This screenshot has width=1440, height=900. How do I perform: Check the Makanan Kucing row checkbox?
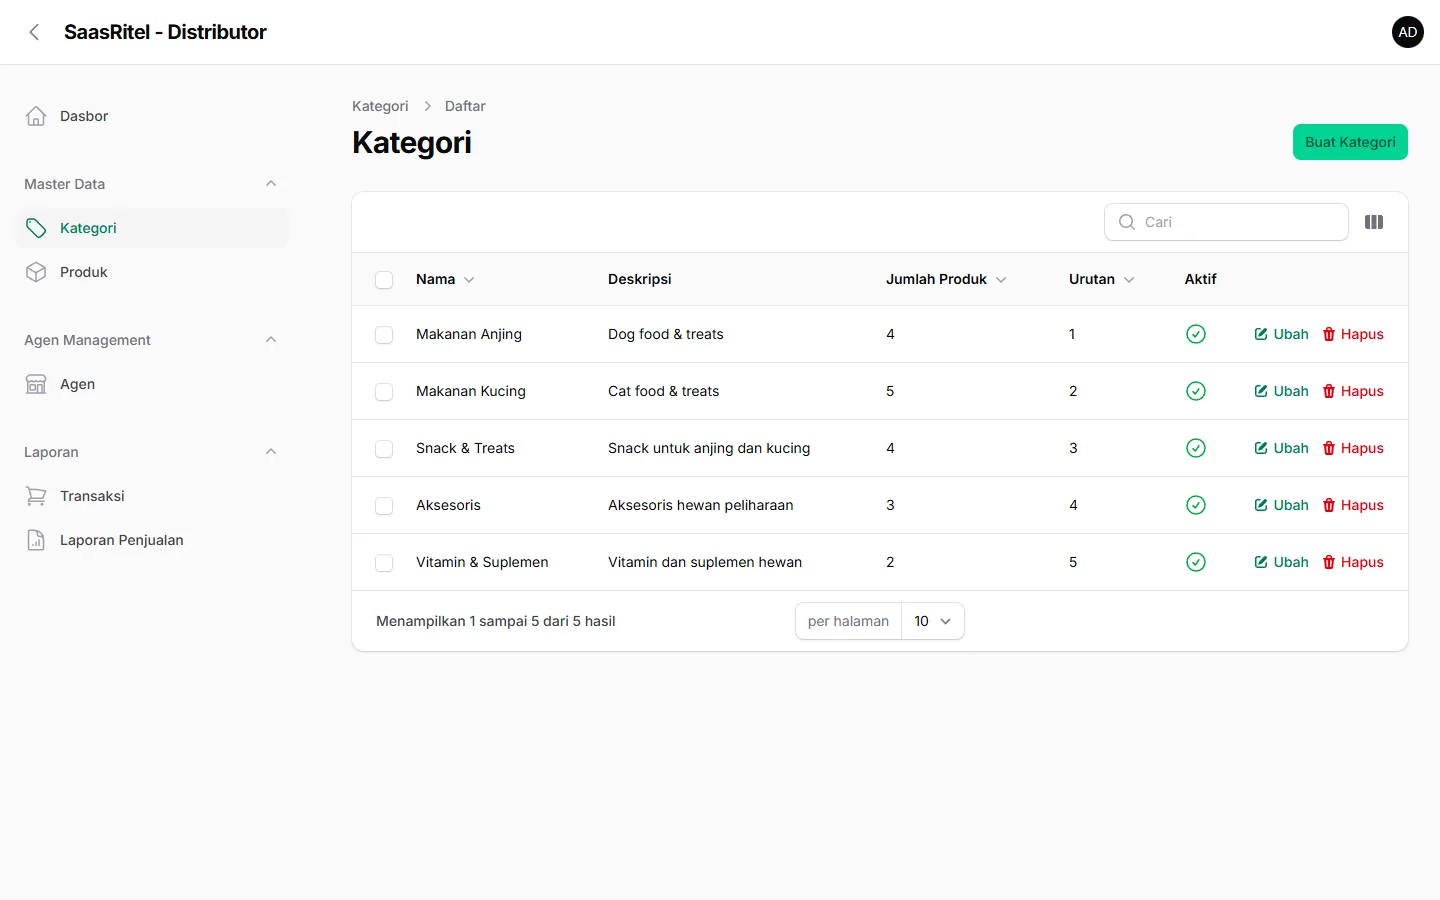(384, 392)
